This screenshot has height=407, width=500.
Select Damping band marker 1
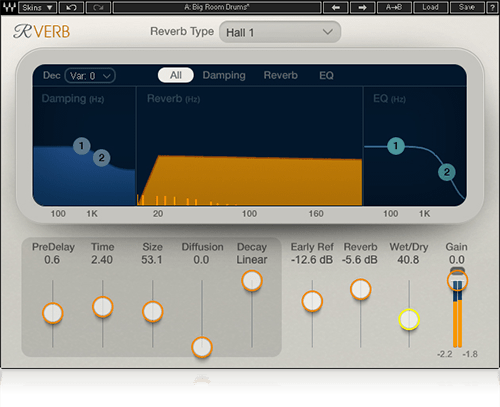(x=82, y=146)
